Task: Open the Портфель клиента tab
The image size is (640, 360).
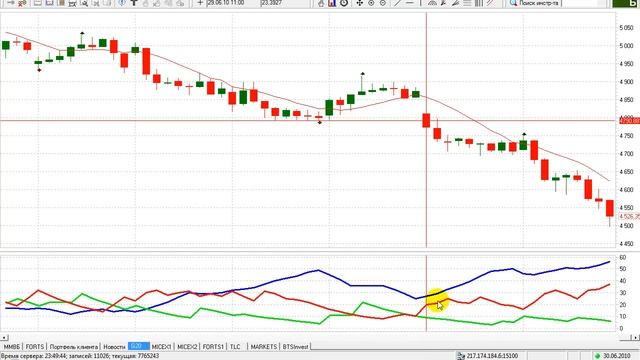Action: pyautogui.click(x=73, y=347)
